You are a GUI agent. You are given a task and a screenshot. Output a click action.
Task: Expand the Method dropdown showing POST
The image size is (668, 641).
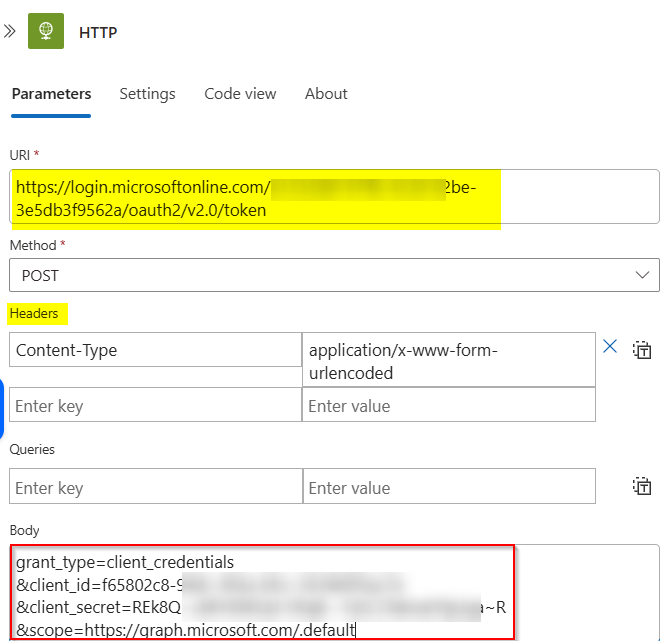coord(334,275)
